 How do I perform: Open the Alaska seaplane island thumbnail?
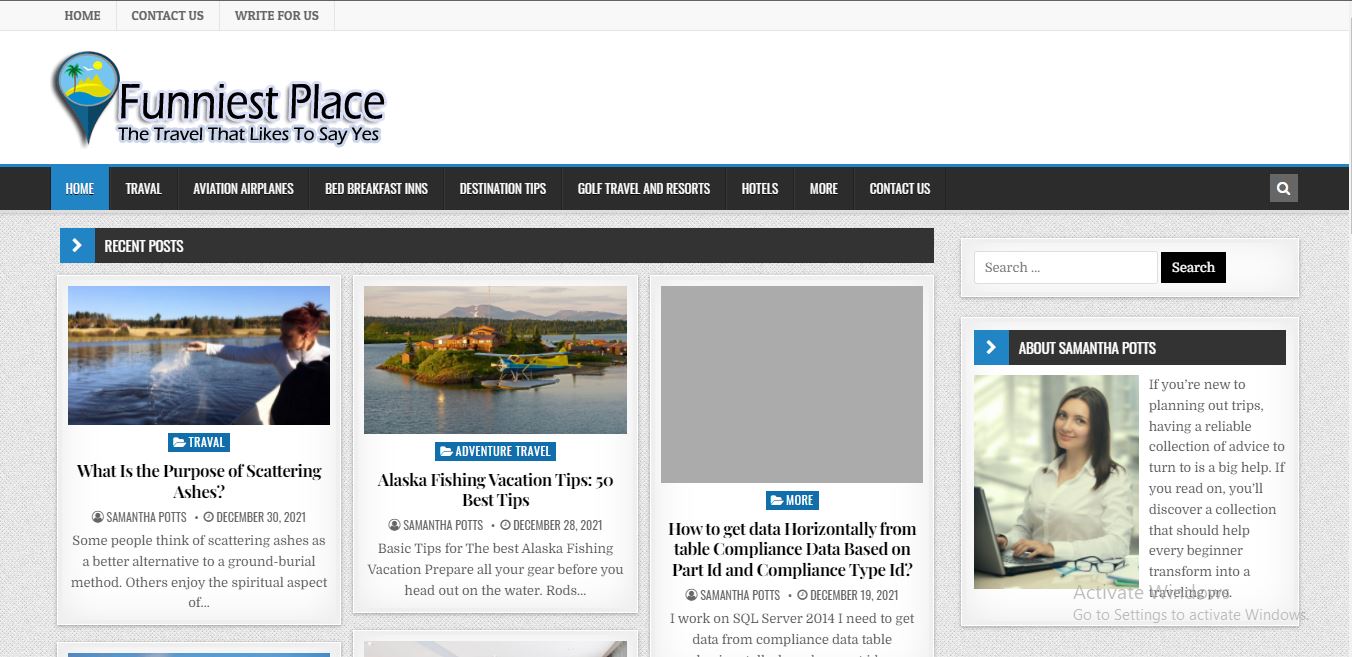click(x=495, y=360)
